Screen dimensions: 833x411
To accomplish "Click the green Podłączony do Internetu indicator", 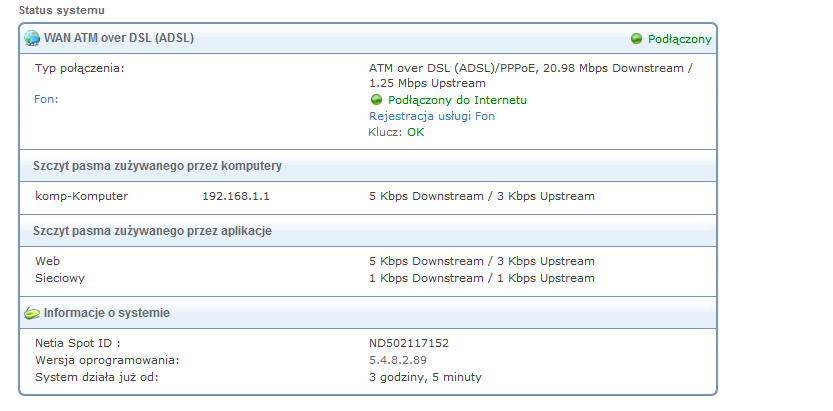I will [x=376, y=100].
